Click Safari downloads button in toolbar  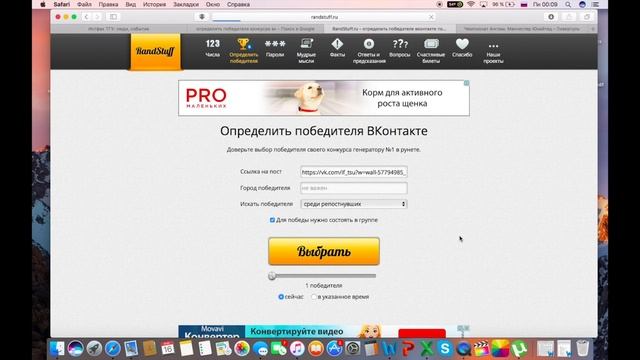(x=551, y=17)
